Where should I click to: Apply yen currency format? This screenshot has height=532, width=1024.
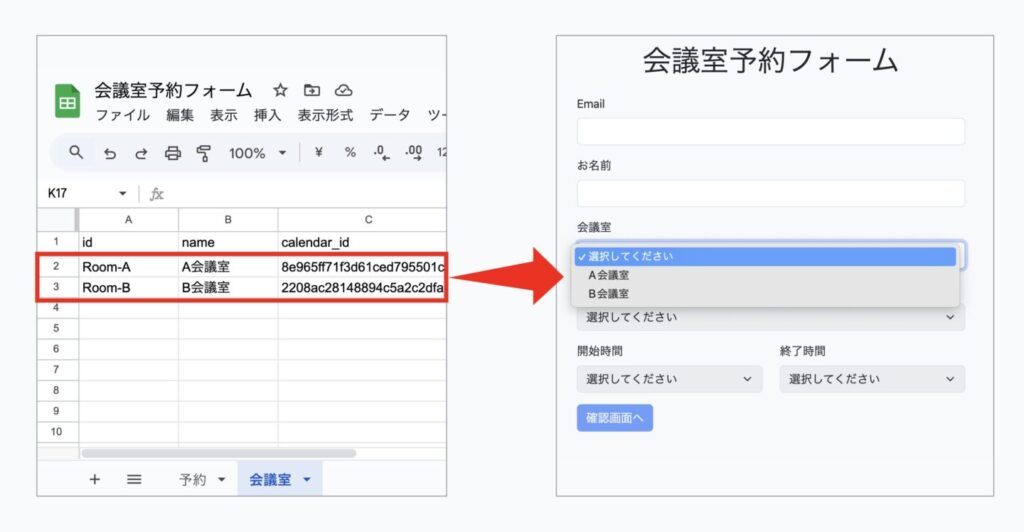coord(319,152)
